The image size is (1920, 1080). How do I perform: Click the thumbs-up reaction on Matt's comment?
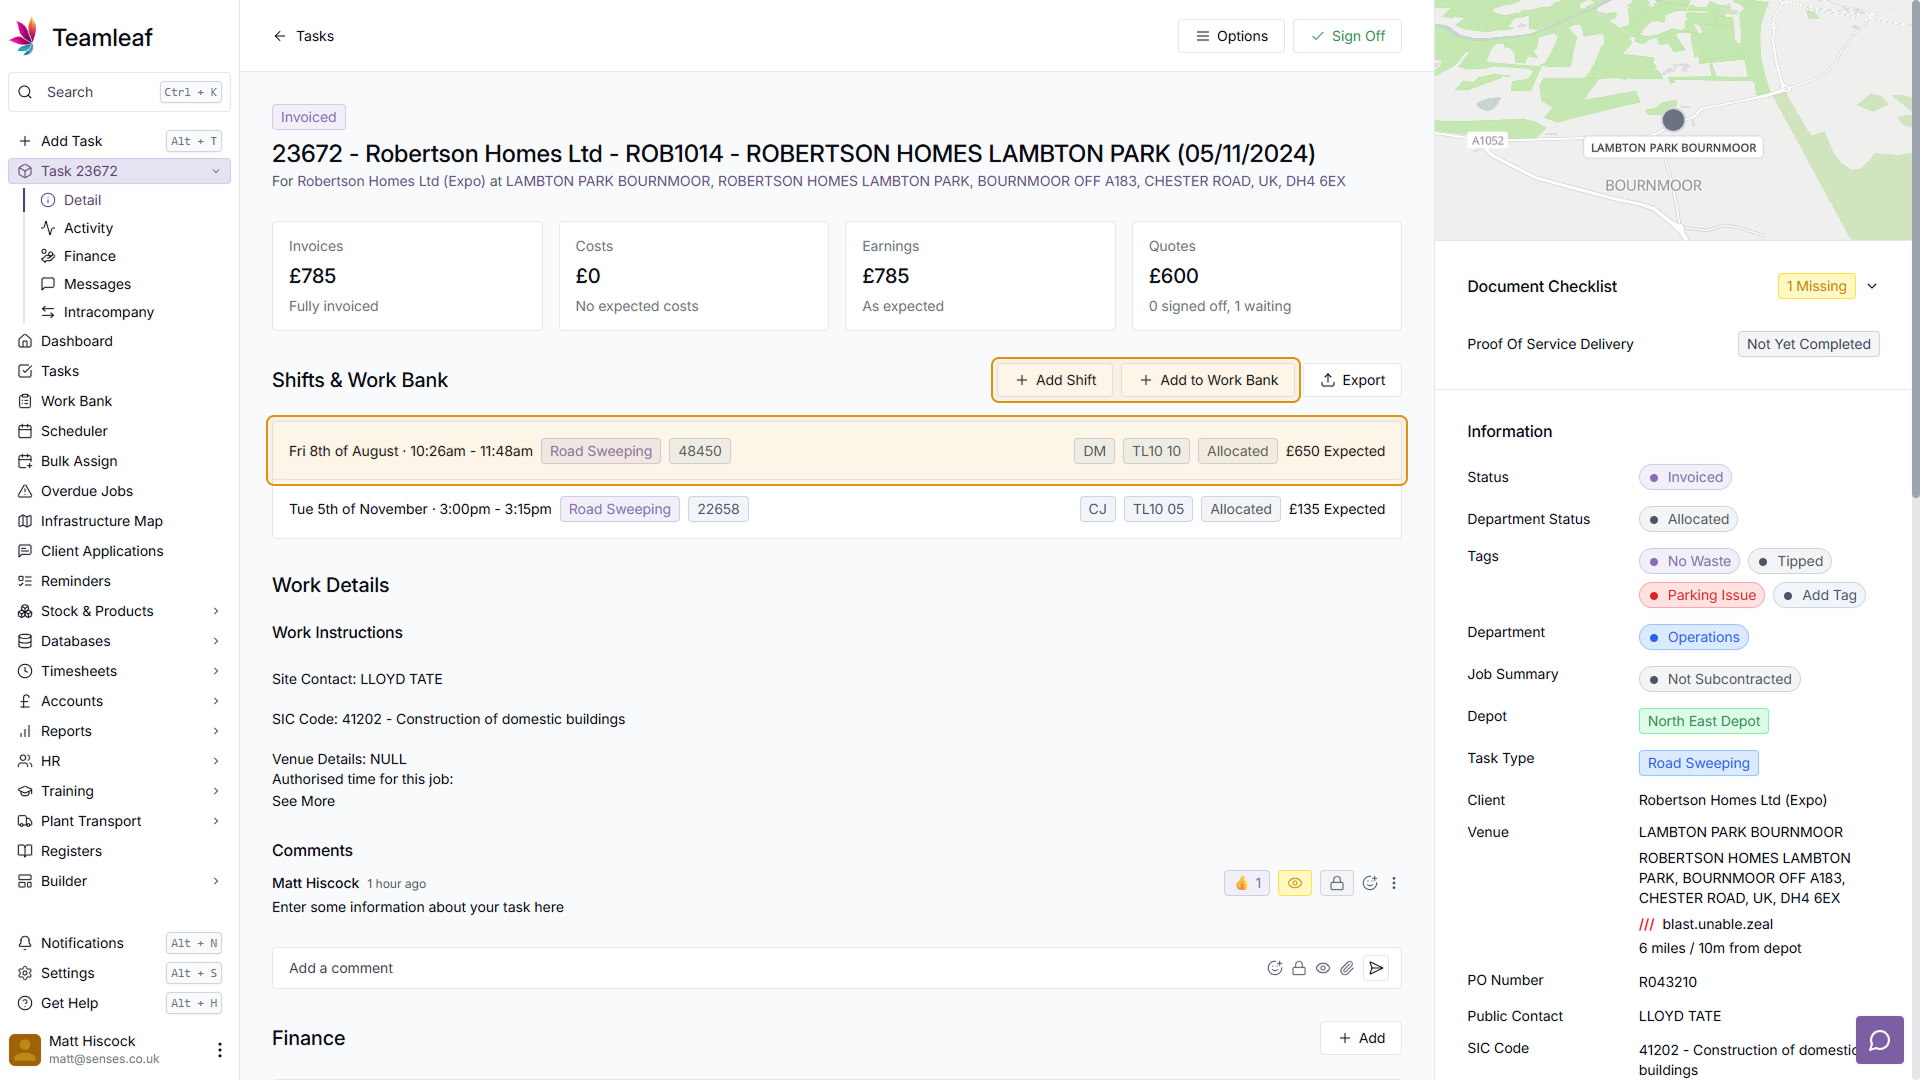coord(1247,883)
